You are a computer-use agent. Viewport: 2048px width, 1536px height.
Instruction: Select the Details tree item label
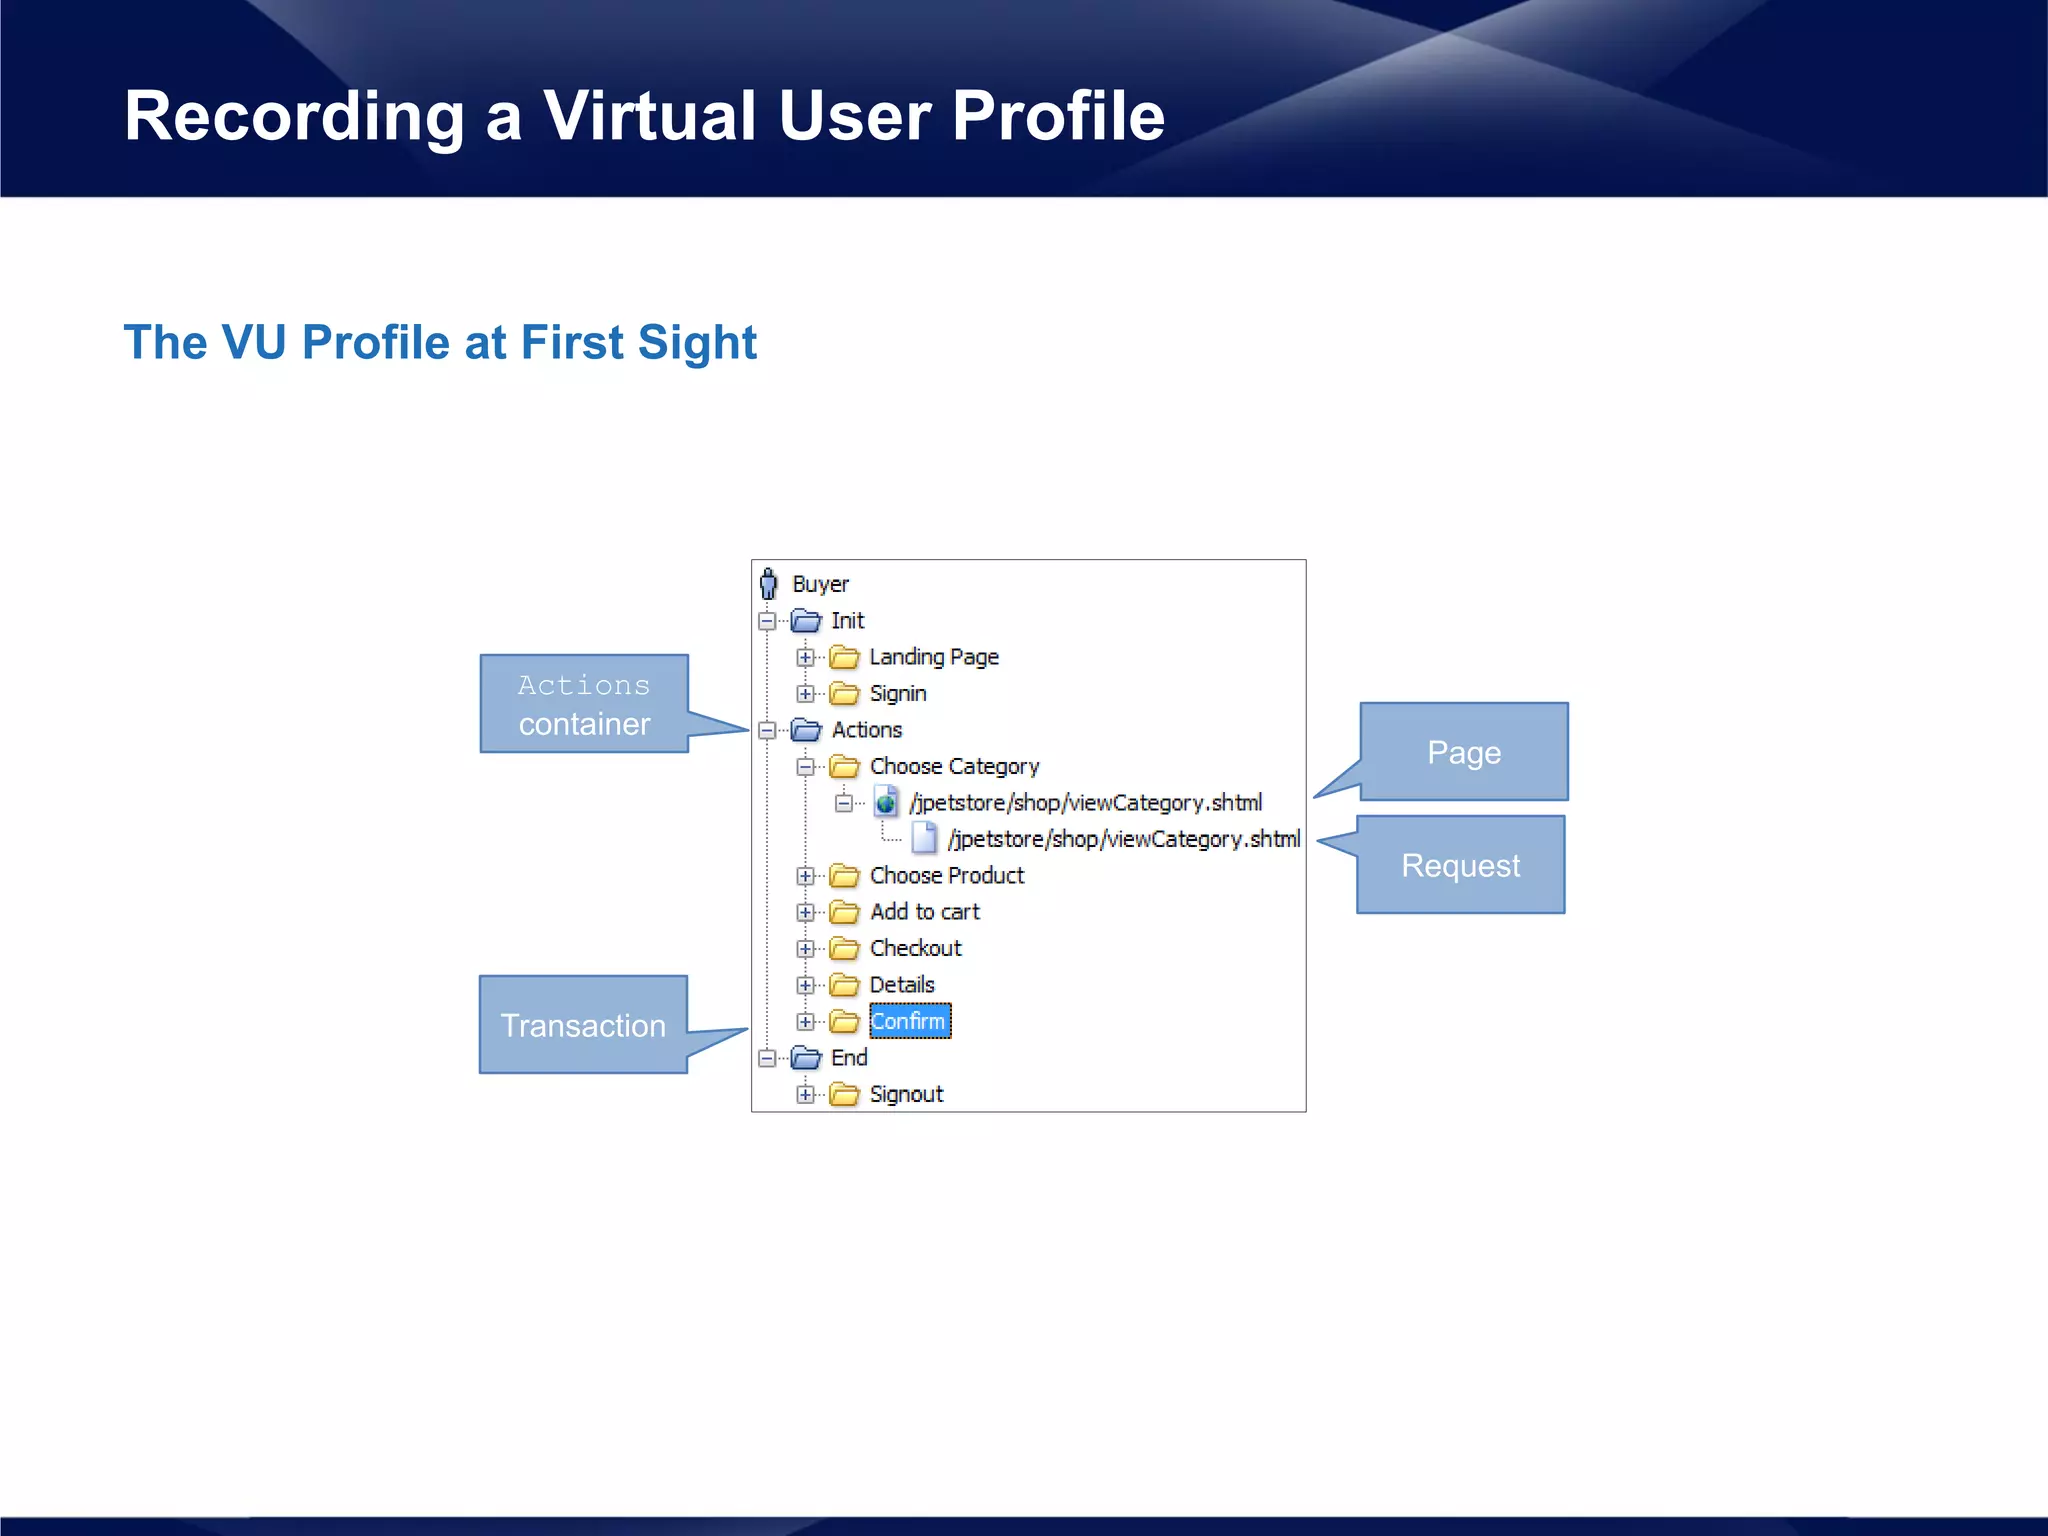pyautogui.click(x=901, y=985)
